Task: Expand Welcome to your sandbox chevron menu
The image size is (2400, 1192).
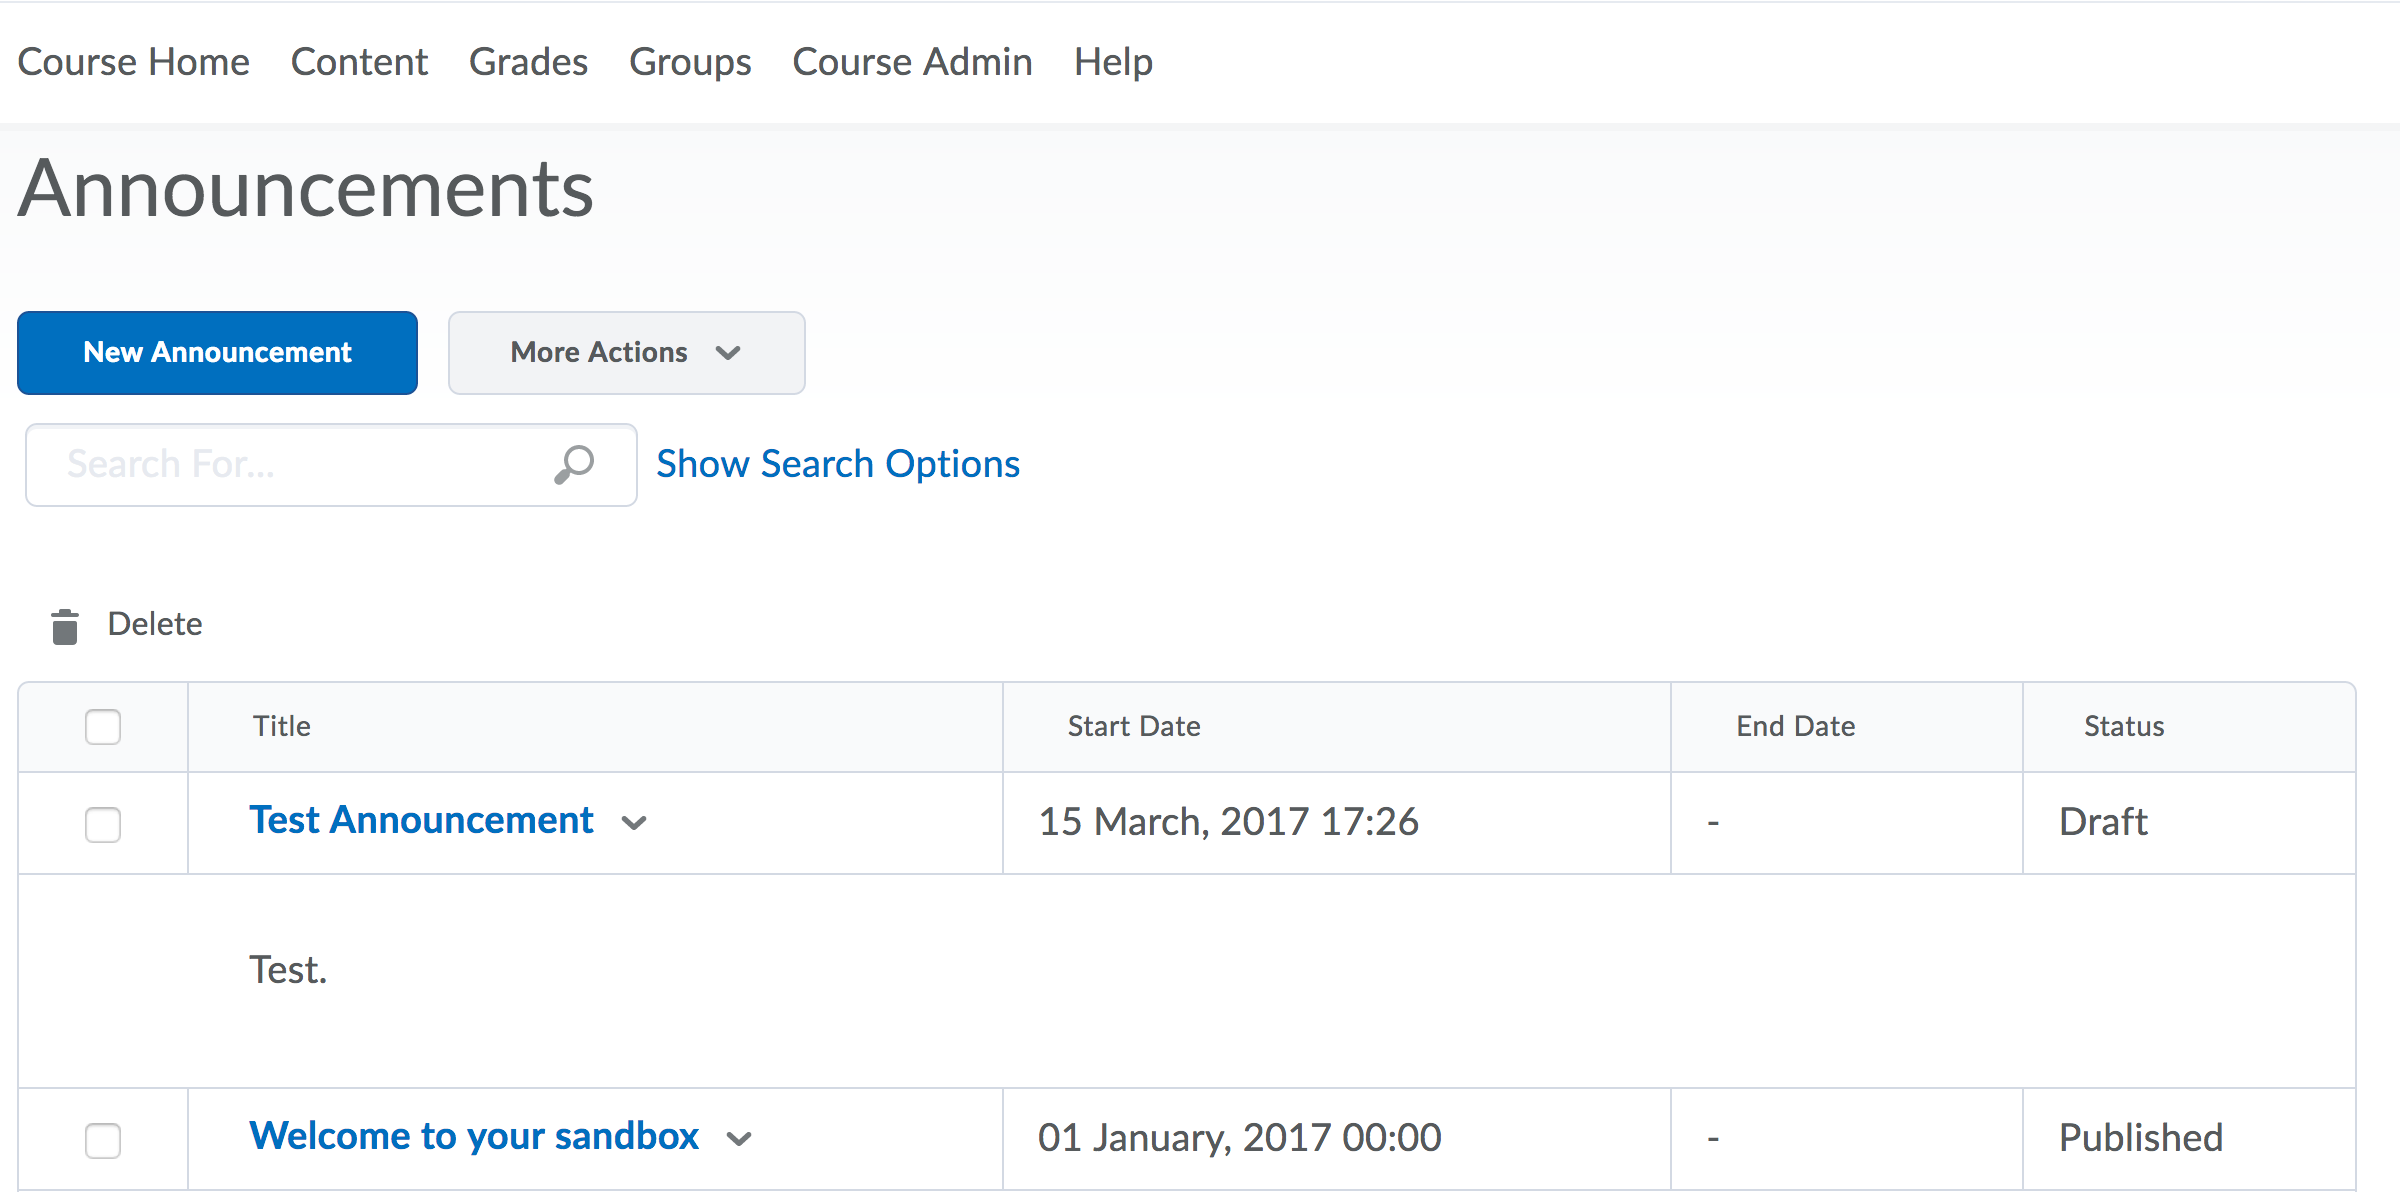Action: point(739,1139)
